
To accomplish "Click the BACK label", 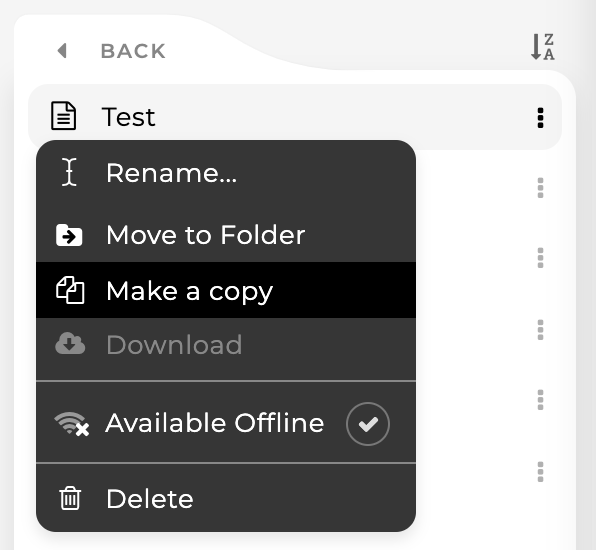I will (133, 51).
